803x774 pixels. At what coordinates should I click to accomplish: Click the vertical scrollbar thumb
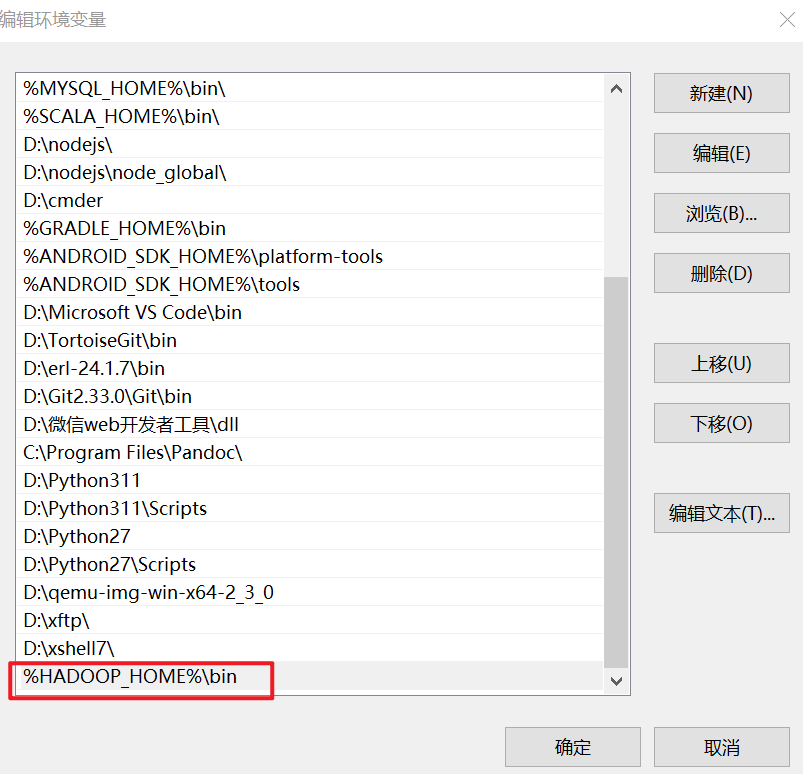616,470
